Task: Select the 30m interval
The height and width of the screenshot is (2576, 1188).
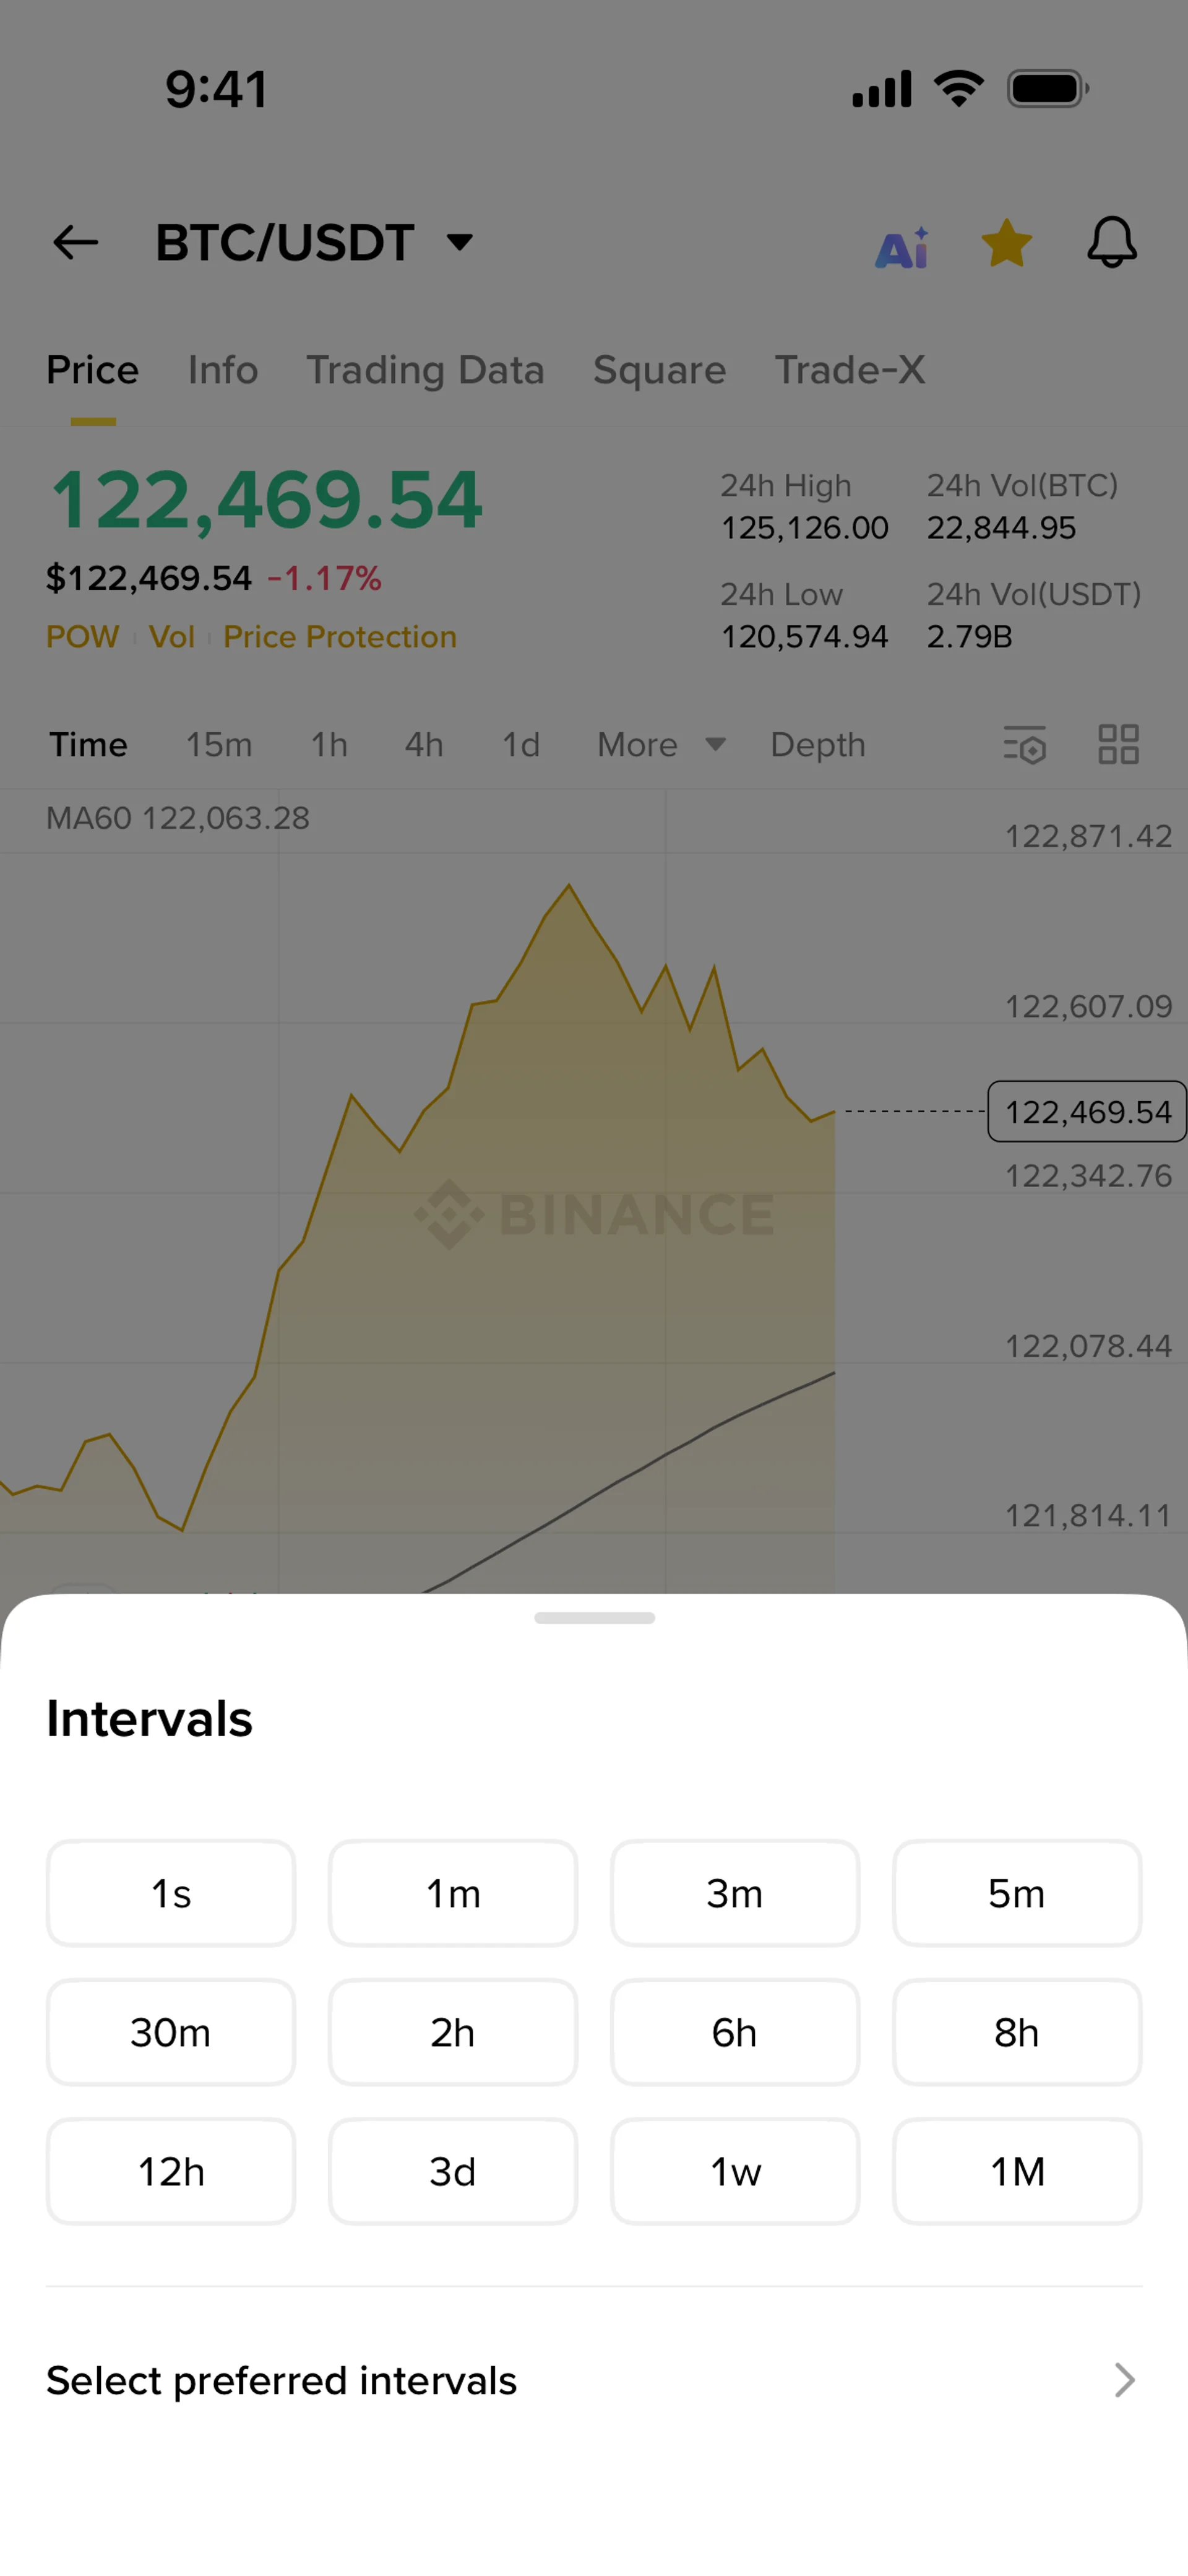Action: point(171,2032)
